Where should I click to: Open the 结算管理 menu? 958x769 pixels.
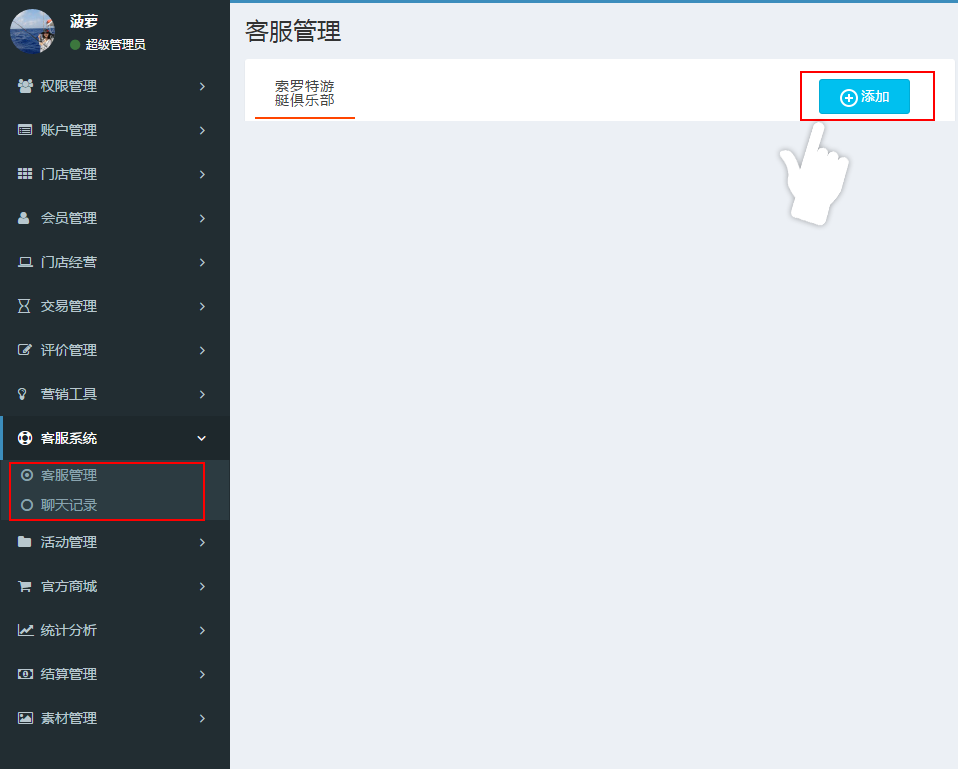pyautogui.click(x=115, y=674)
